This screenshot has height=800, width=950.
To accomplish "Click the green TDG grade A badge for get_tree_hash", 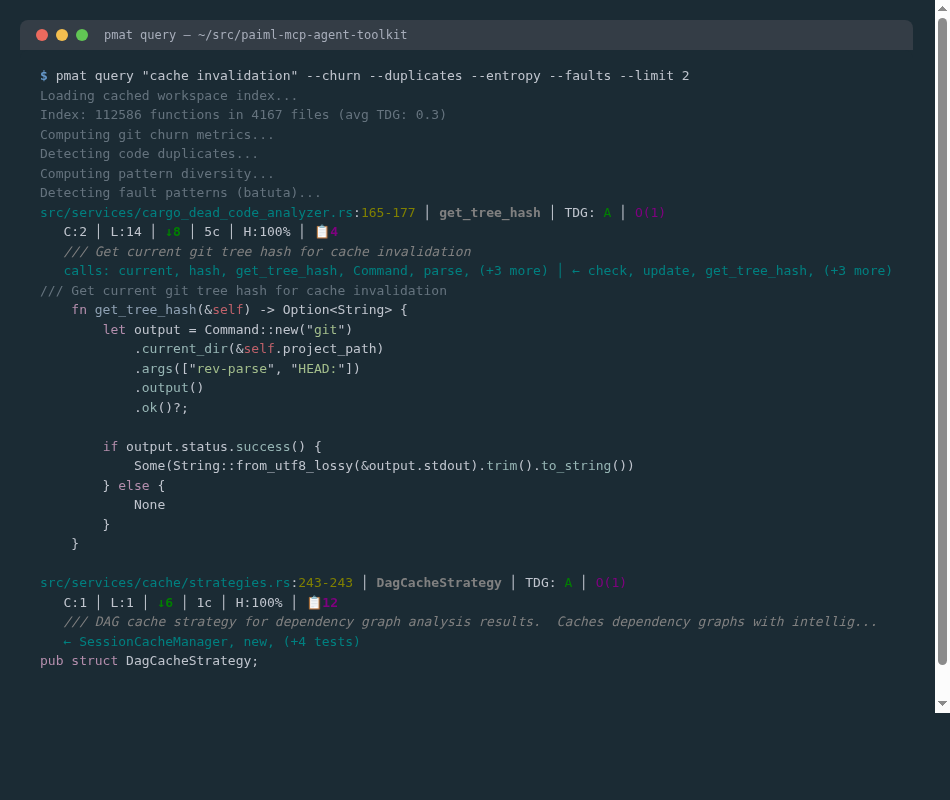I will [x=606, y=212].
